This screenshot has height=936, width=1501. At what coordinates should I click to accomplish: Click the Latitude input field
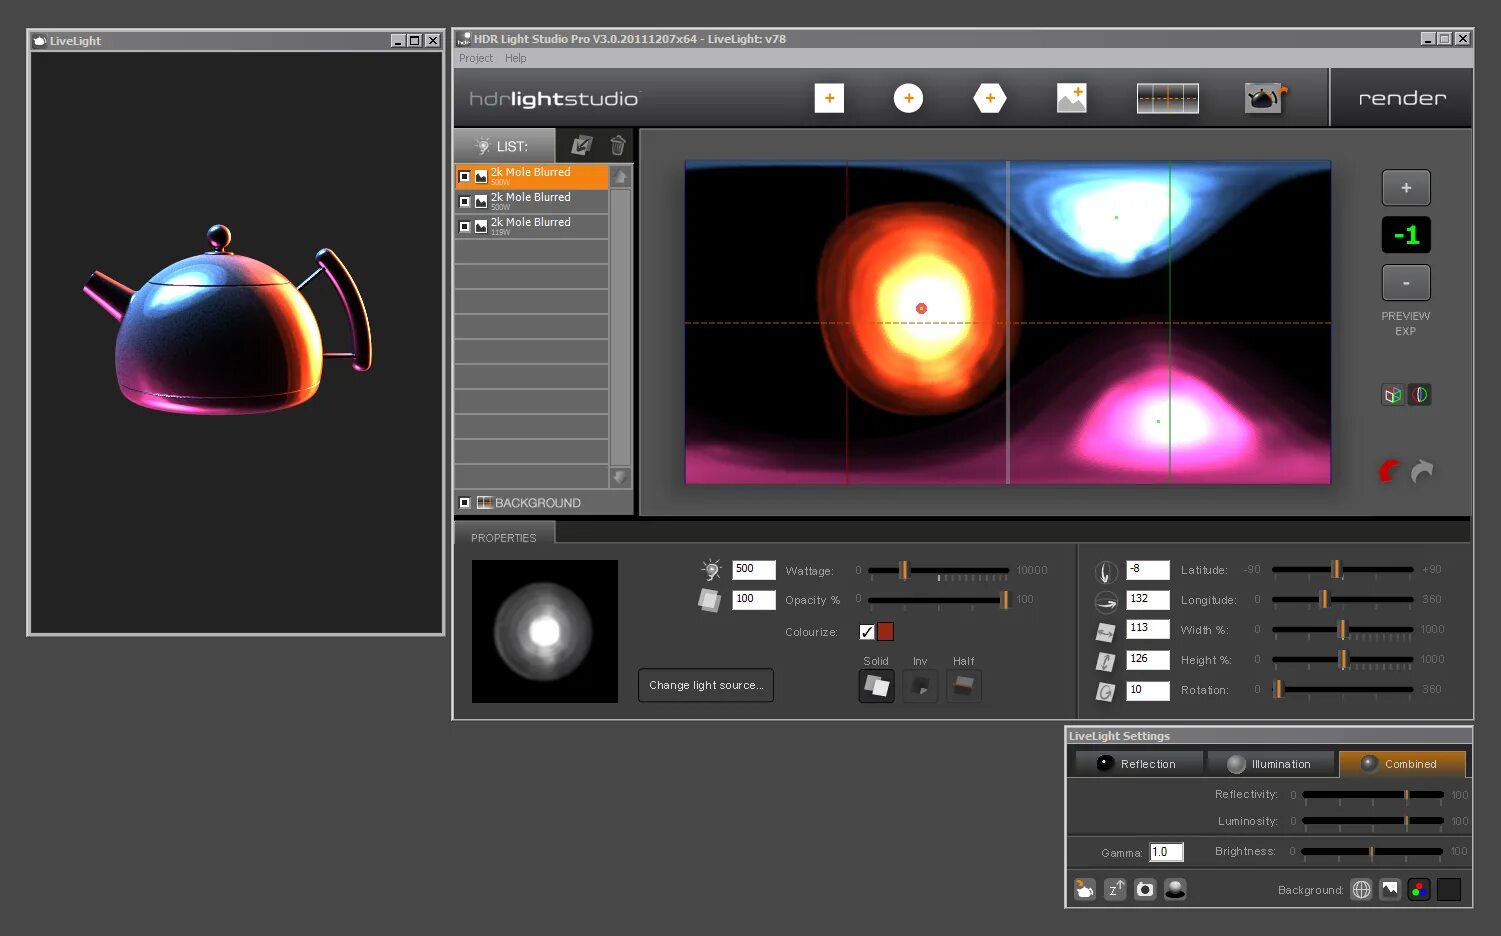coord(1148,570)
